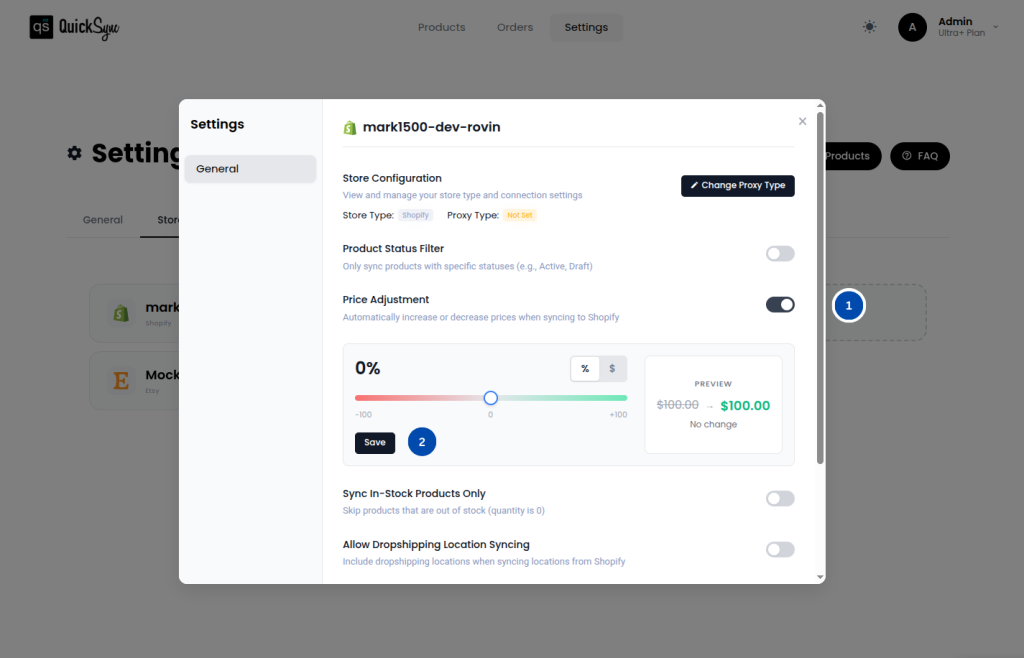Disable the Price Adjustment switch

[780, 304]
